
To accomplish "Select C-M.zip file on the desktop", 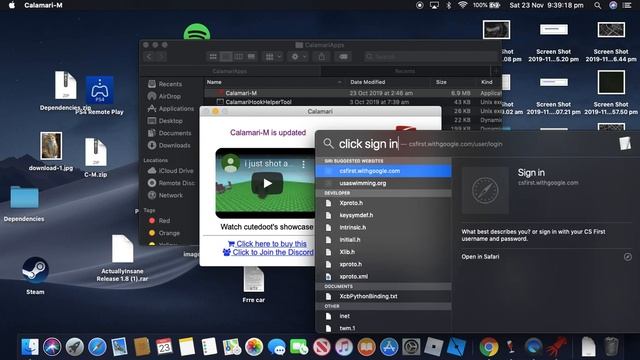I will (x=96, y=152).
